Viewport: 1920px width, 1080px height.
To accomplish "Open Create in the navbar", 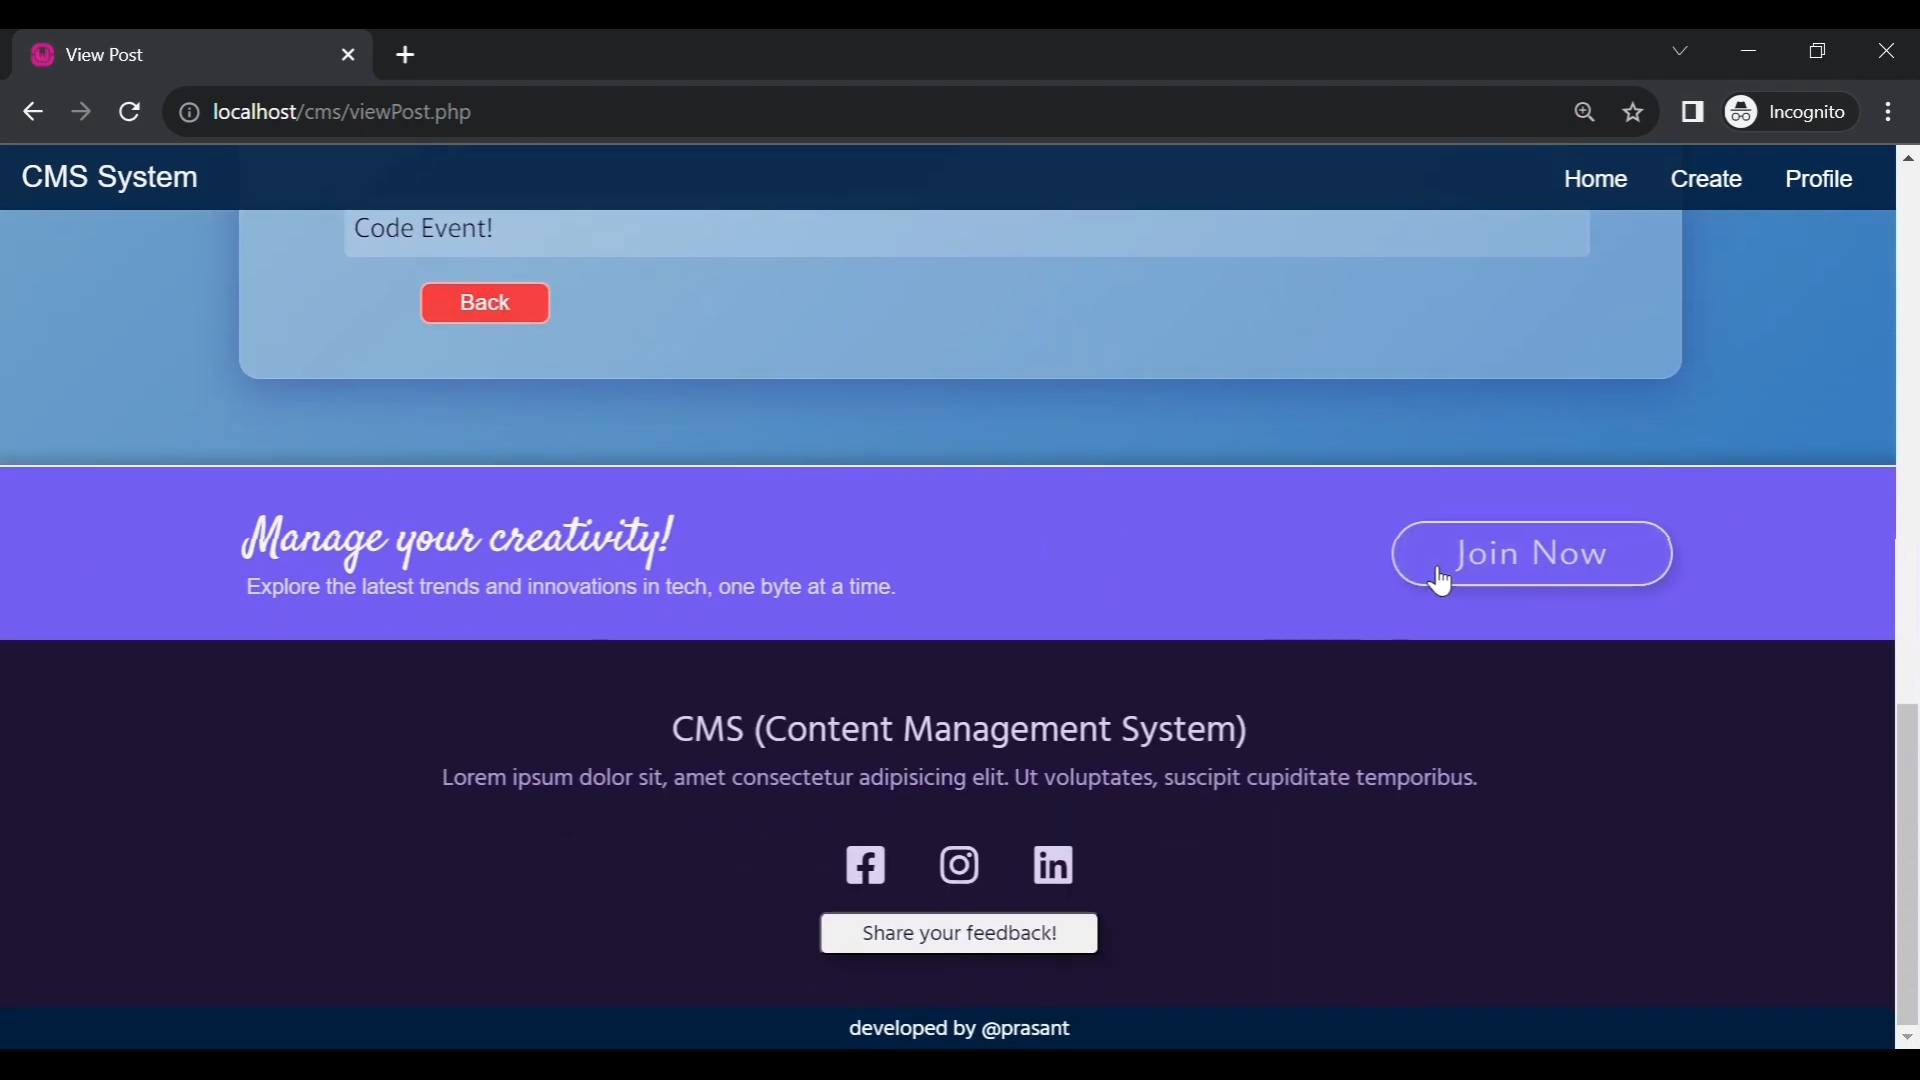I will tap(1707, 179).
